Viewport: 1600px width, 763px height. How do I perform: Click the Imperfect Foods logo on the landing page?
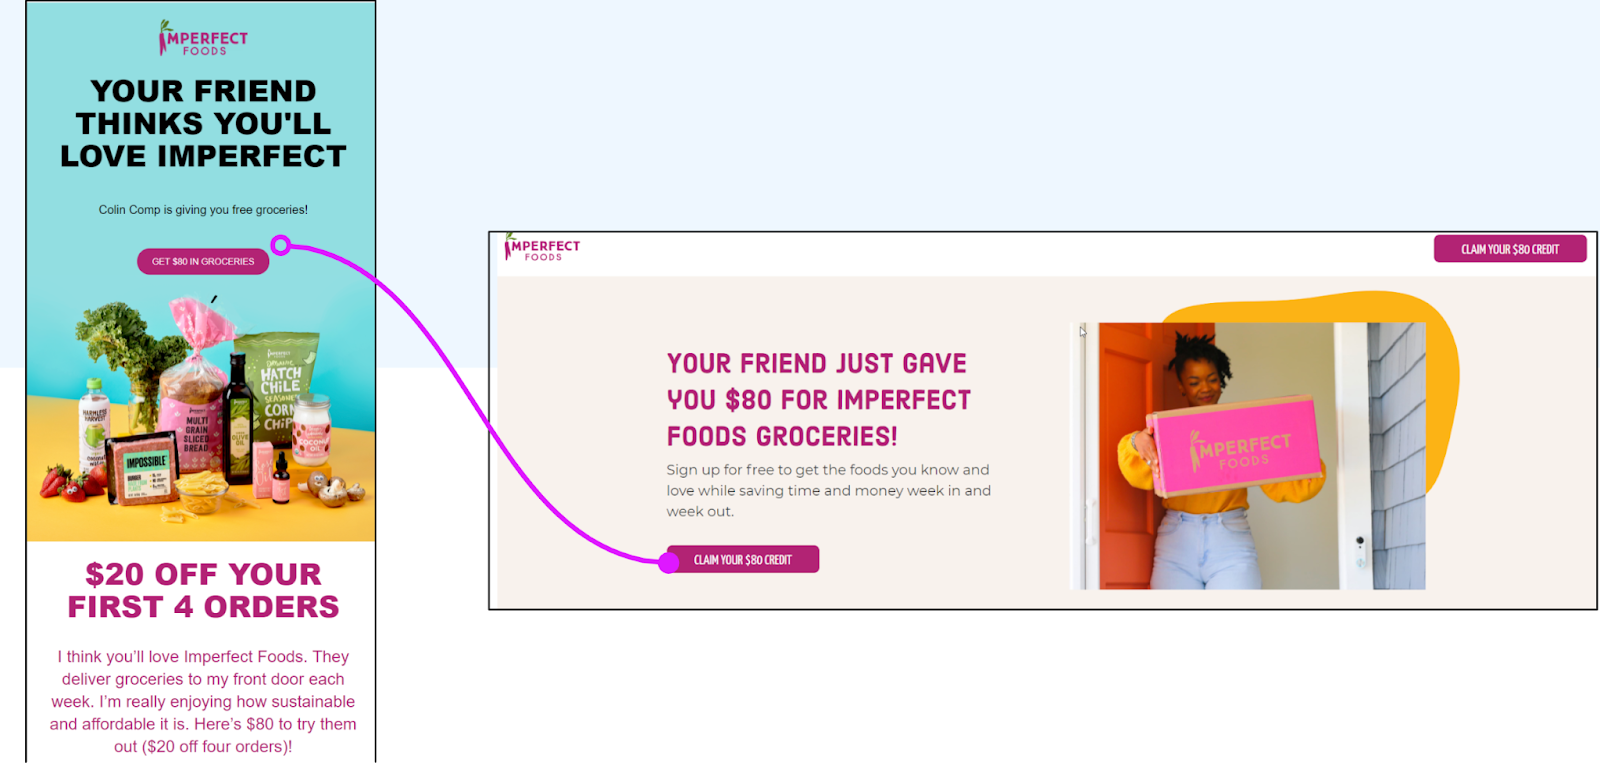point(543,248)
